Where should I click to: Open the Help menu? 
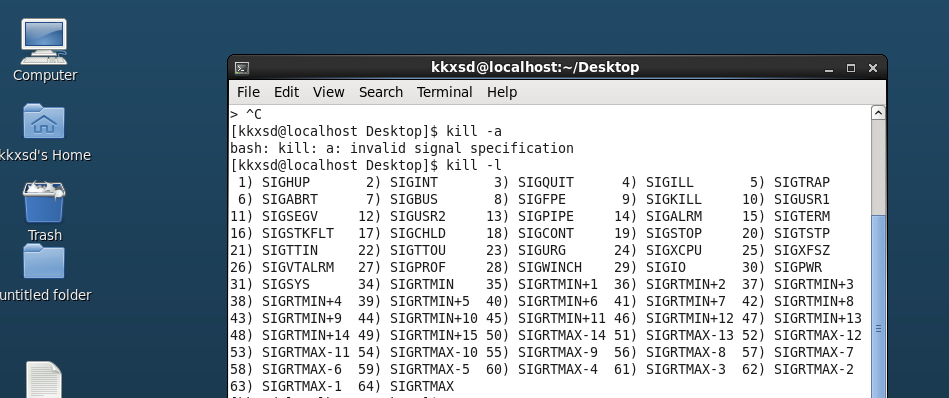(502, 92)
